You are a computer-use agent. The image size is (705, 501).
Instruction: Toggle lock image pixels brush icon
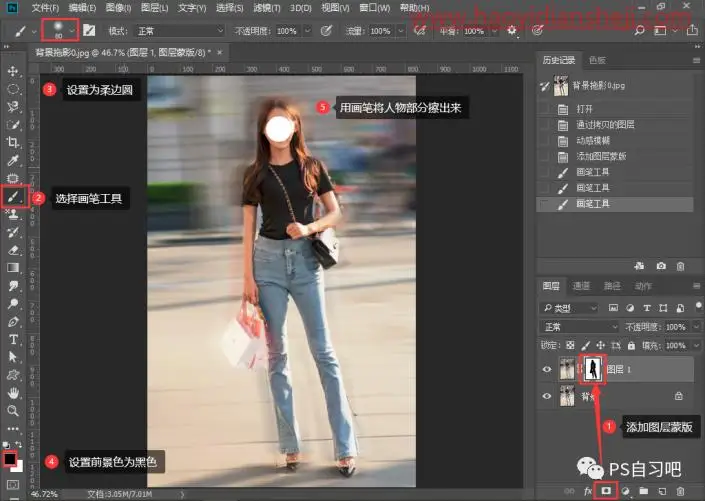click(x=585, y=345)
